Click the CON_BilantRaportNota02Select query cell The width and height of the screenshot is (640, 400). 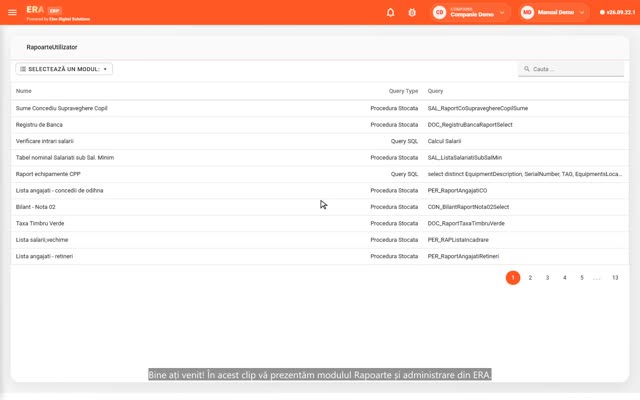pos(468,207)
